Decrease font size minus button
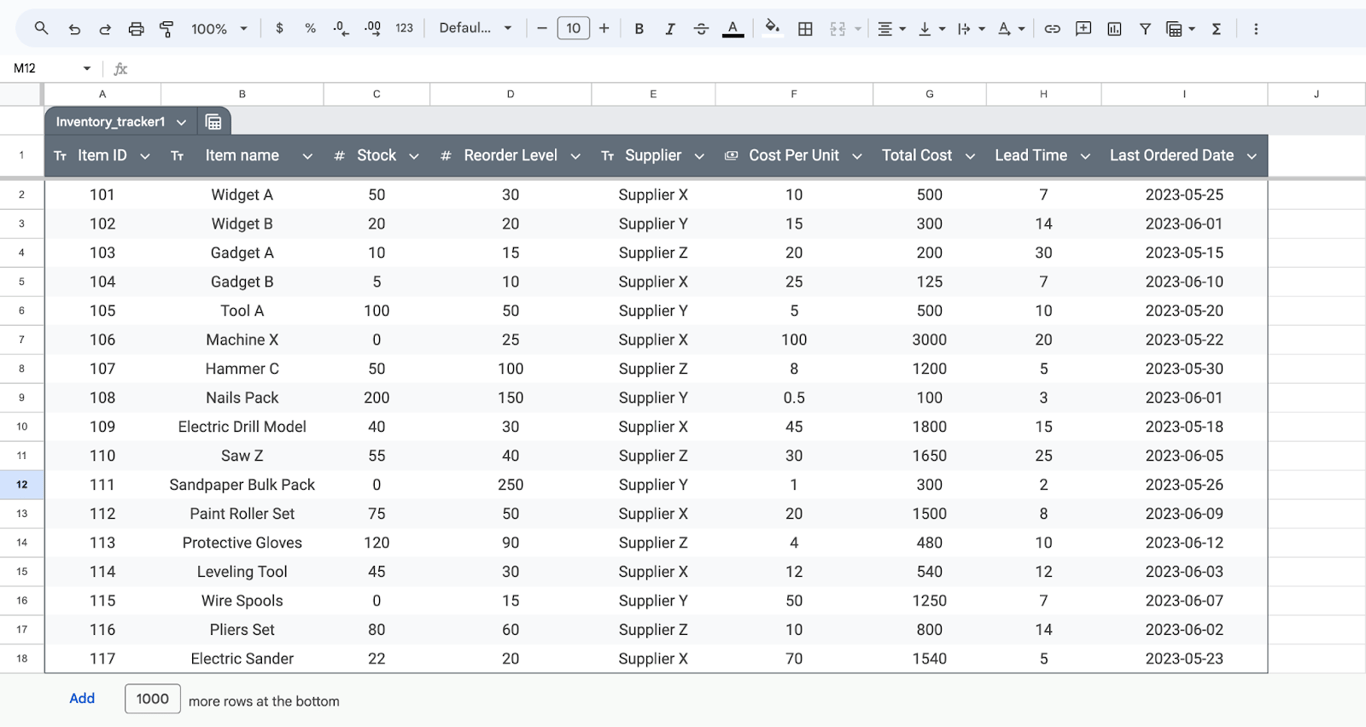 (x=542, y=28)
